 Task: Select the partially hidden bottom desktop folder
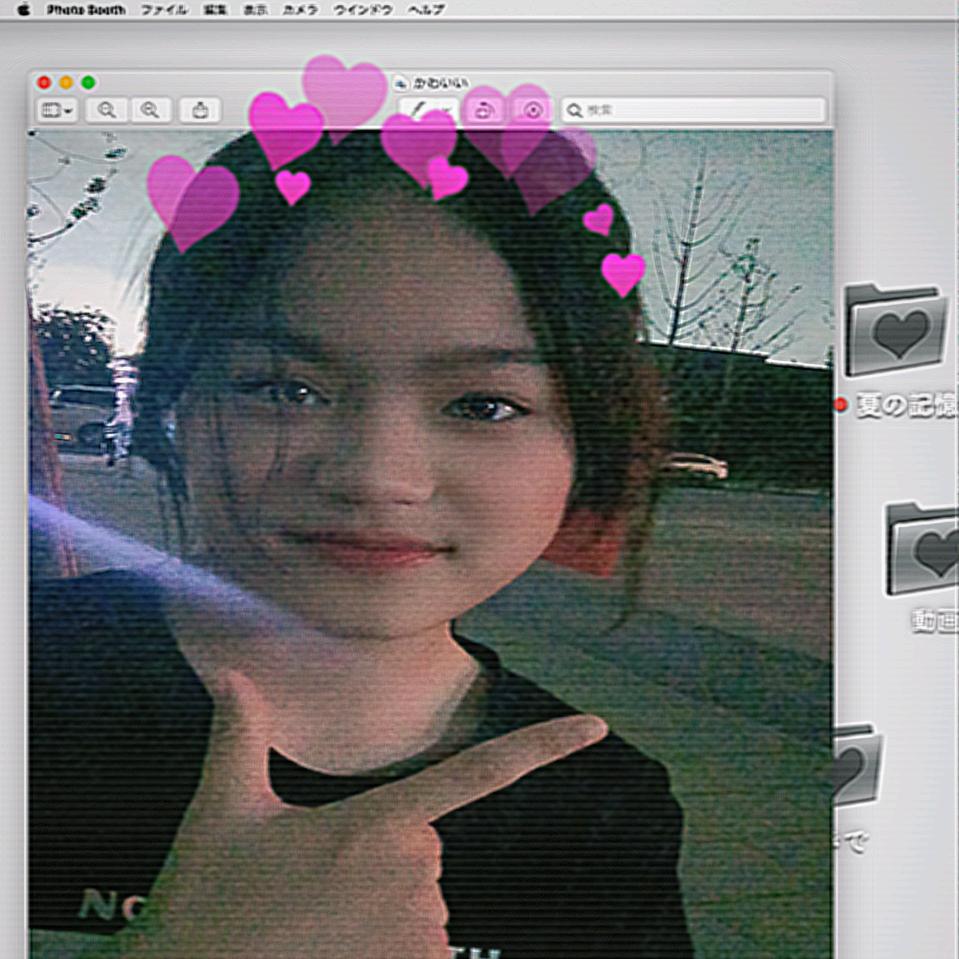click(857, 766)
